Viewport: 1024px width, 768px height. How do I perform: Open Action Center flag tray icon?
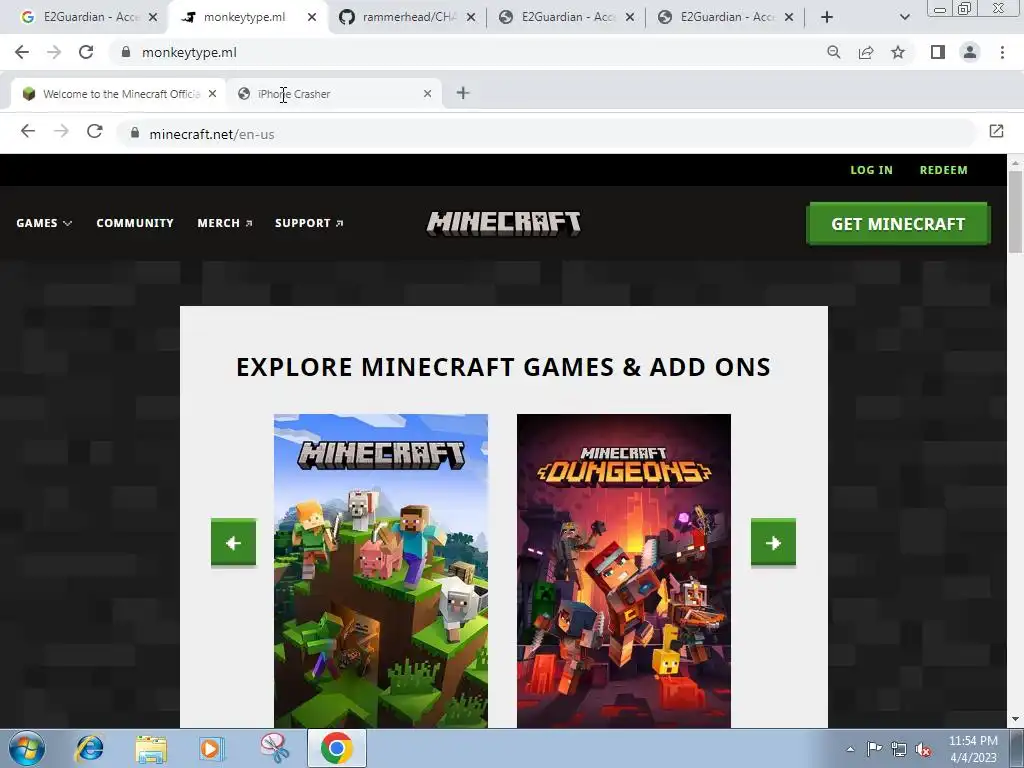(x=874, y=749)
